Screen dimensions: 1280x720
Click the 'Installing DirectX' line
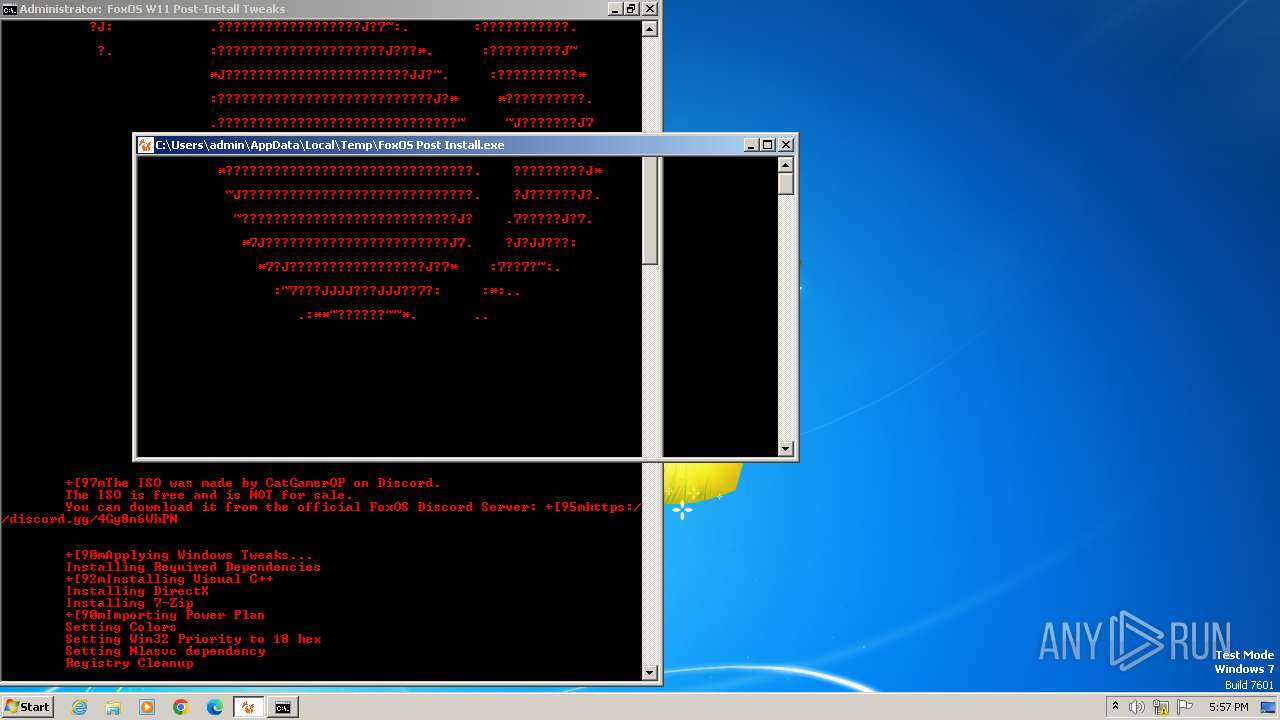pos(137,591)
